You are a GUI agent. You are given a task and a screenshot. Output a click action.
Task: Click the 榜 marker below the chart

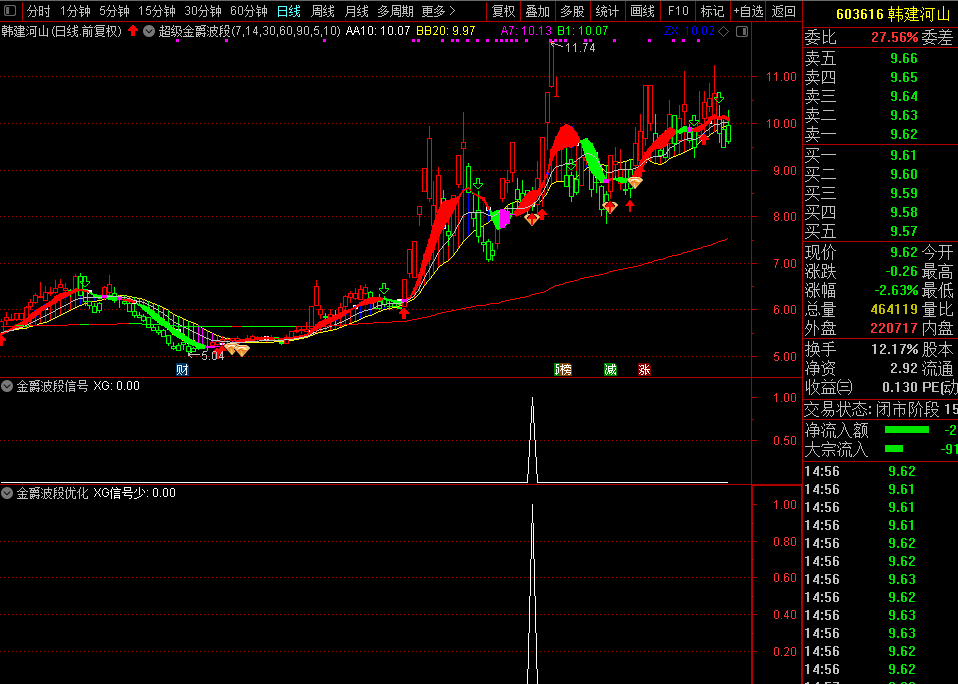(x=564, y=369)
